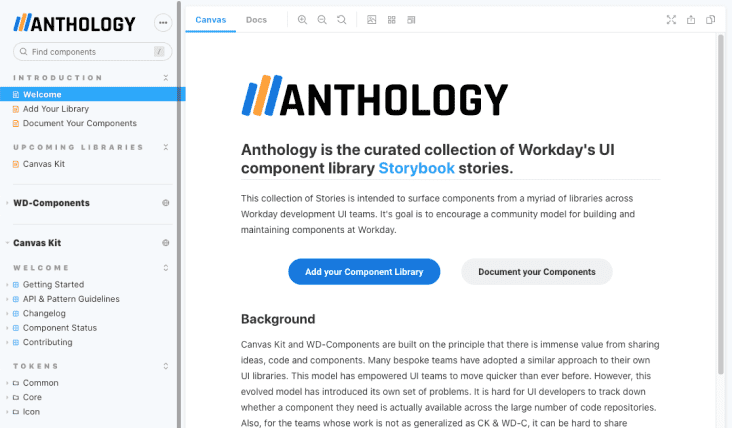Screen dimensions: 732x428
Task: Reset the canvas zoom
Action: (x=342, y=20)
